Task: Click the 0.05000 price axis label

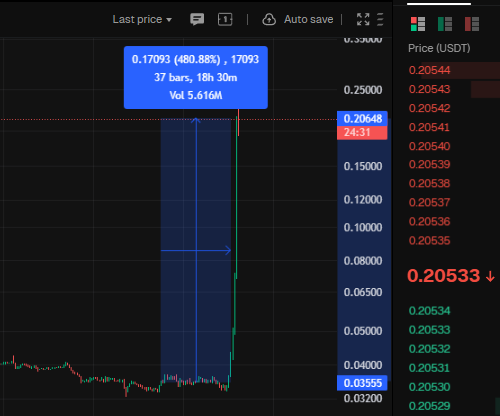Action: [363, 331]
